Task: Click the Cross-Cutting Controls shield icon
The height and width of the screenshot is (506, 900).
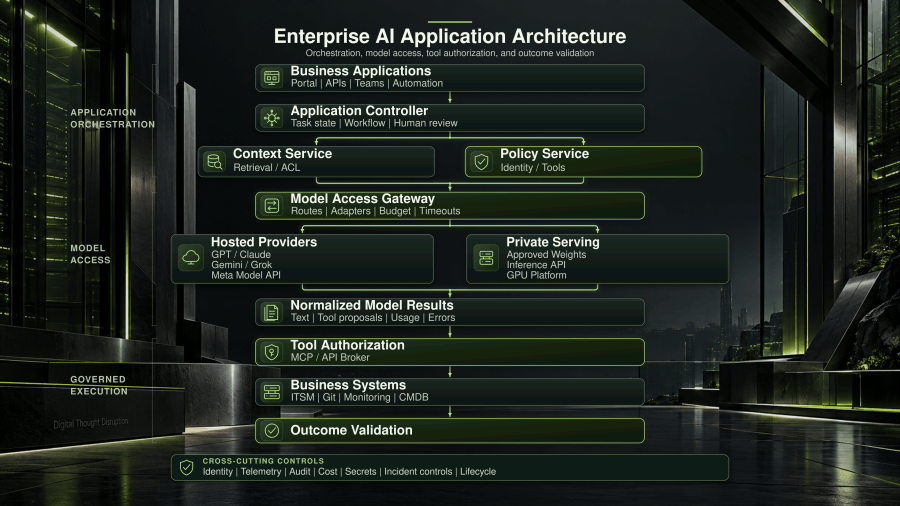Action: (187, 467)
